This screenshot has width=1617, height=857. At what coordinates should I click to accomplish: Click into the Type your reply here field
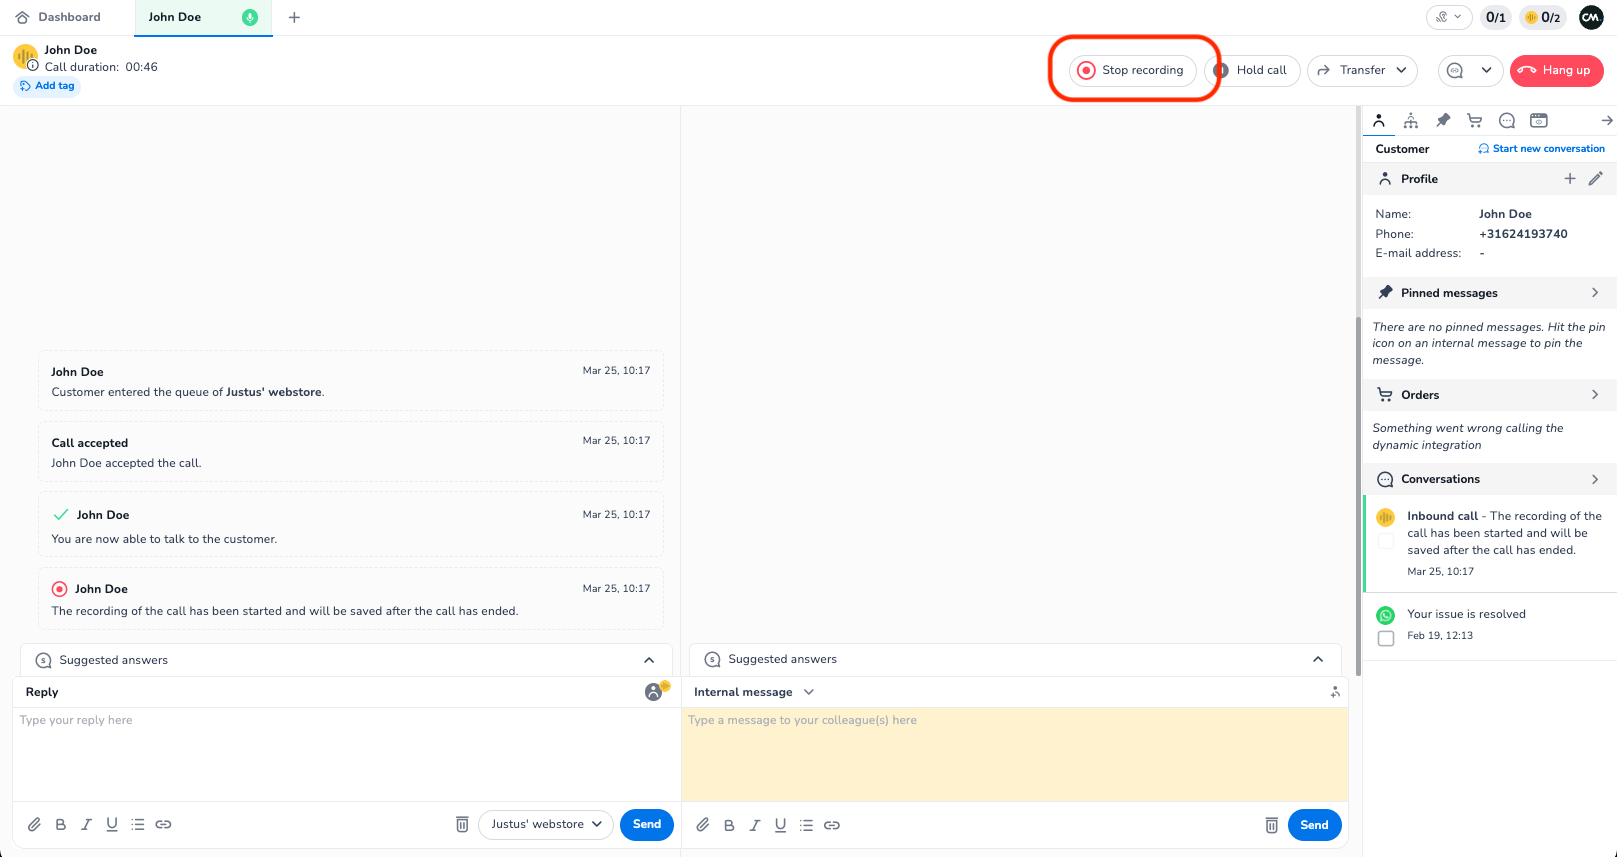(x=345, y=750)
